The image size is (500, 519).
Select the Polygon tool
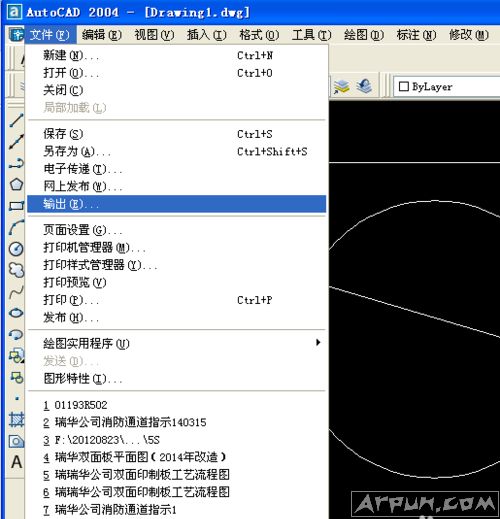pos(16,184)
